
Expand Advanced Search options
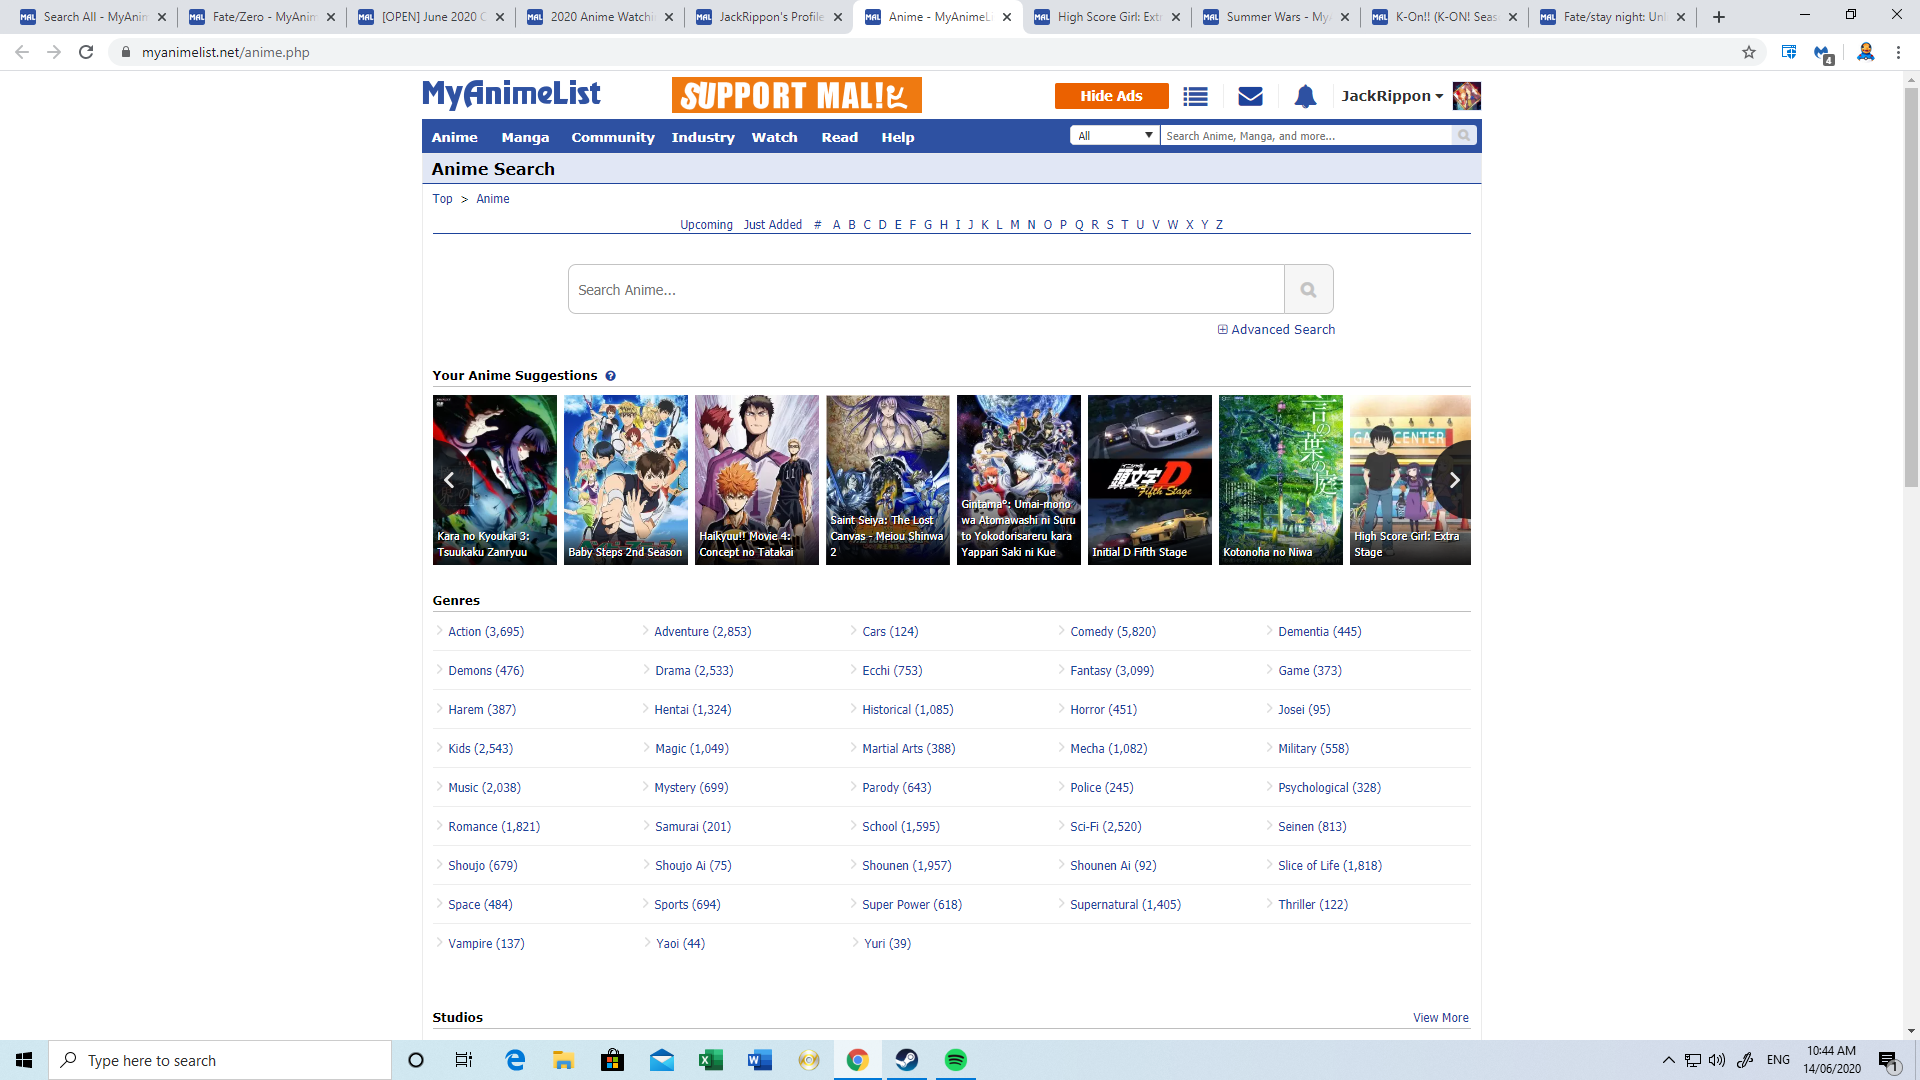point(1276,329)
